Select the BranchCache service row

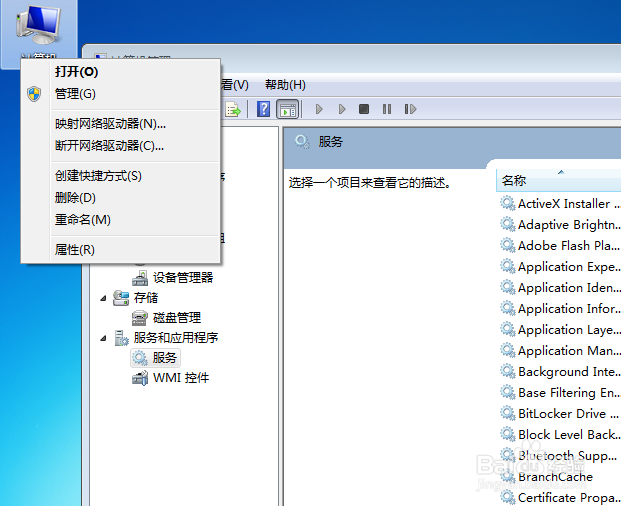(x=560, y=476)
